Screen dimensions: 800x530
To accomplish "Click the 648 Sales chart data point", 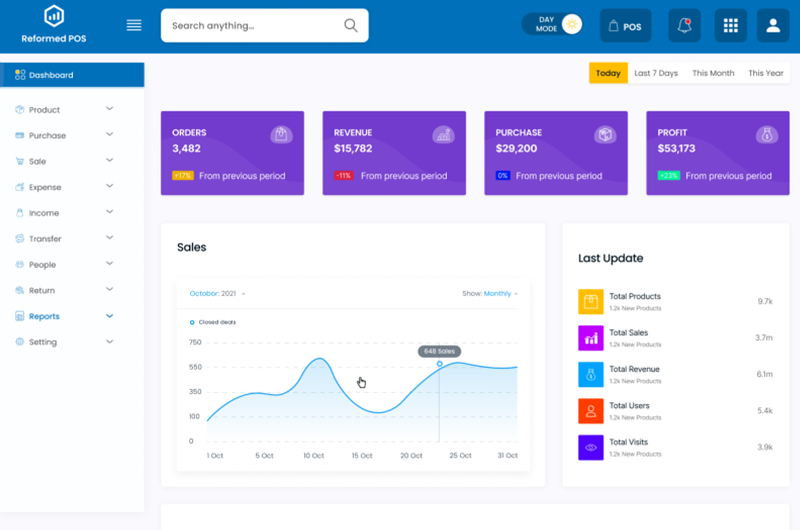I will (439, 364).
